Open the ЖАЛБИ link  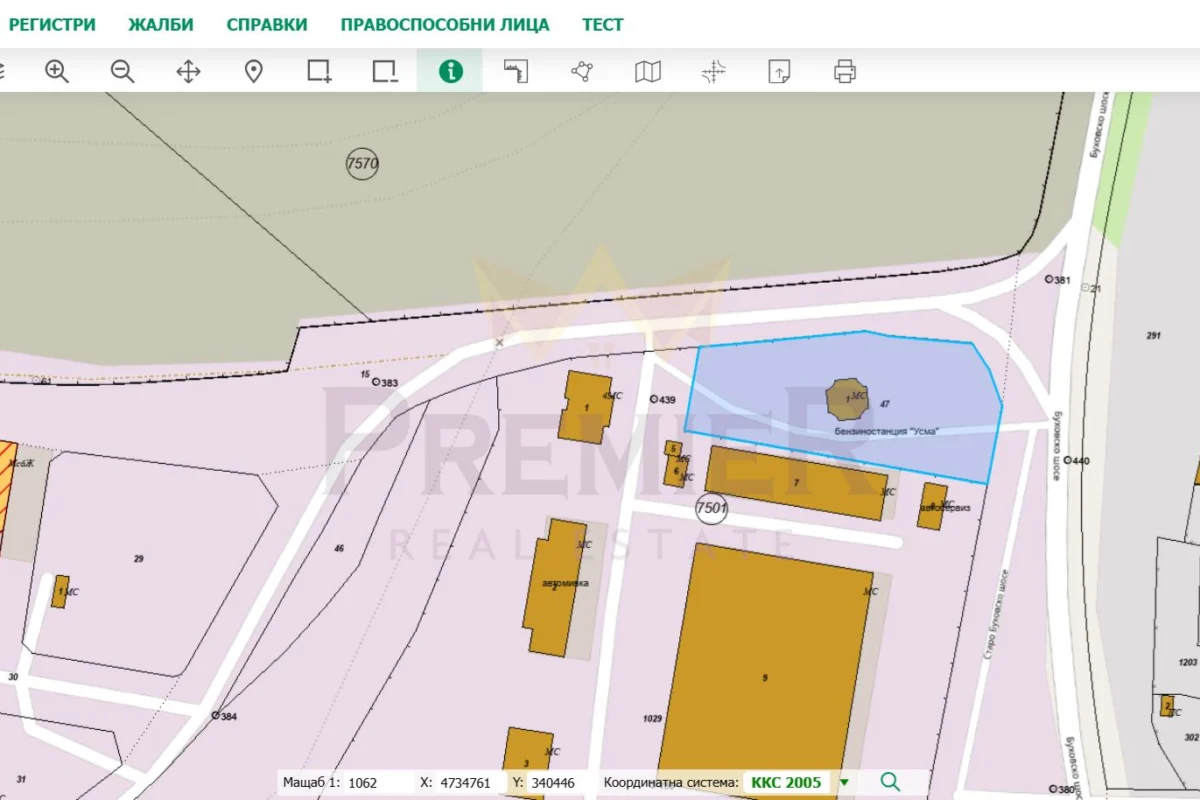161,25
